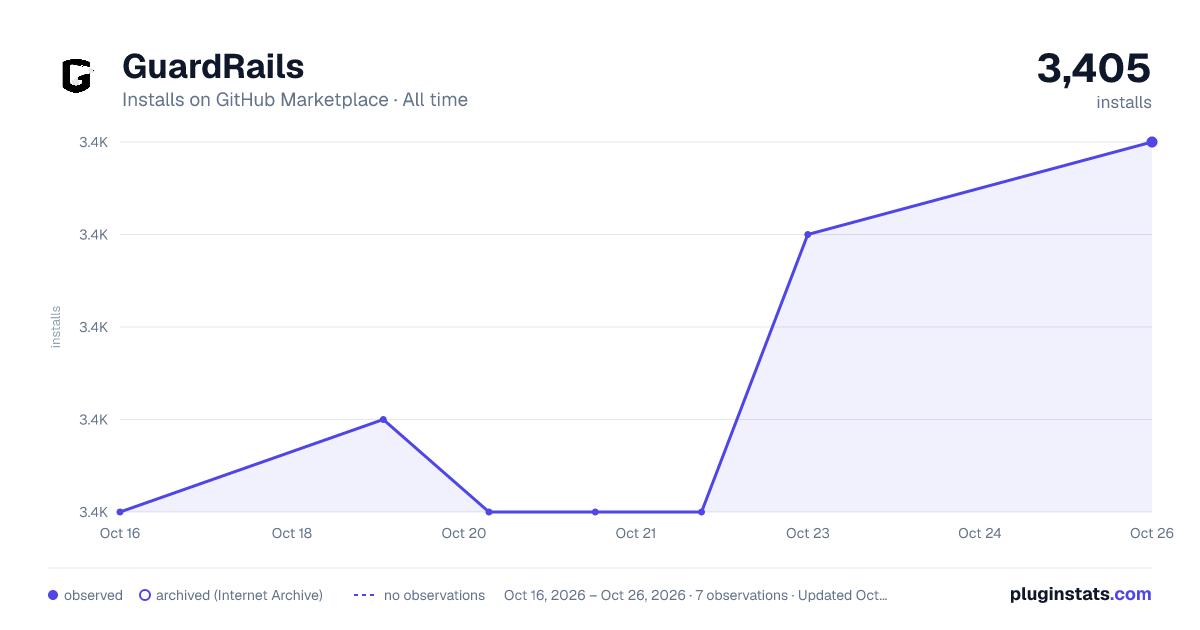Select the final data point at Oct 26
The width and height of the screenshot is (1200, 630).
pyautogui.click(x=1152, y=142)
